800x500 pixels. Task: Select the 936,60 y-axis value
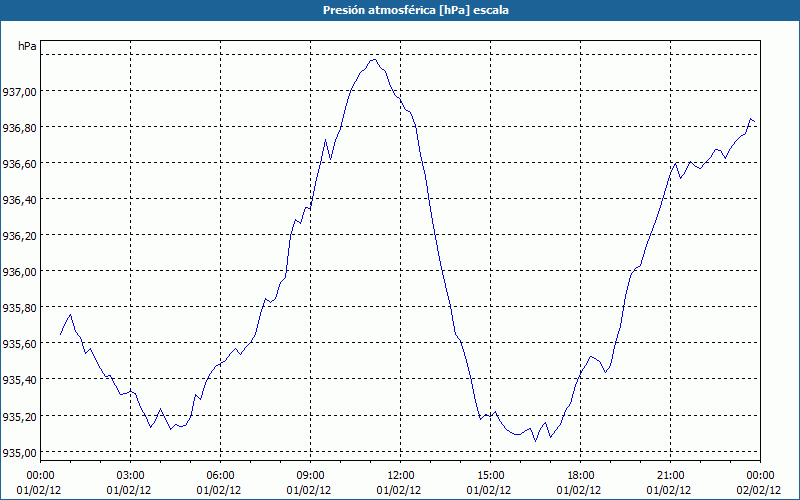(x=20, y=164)
